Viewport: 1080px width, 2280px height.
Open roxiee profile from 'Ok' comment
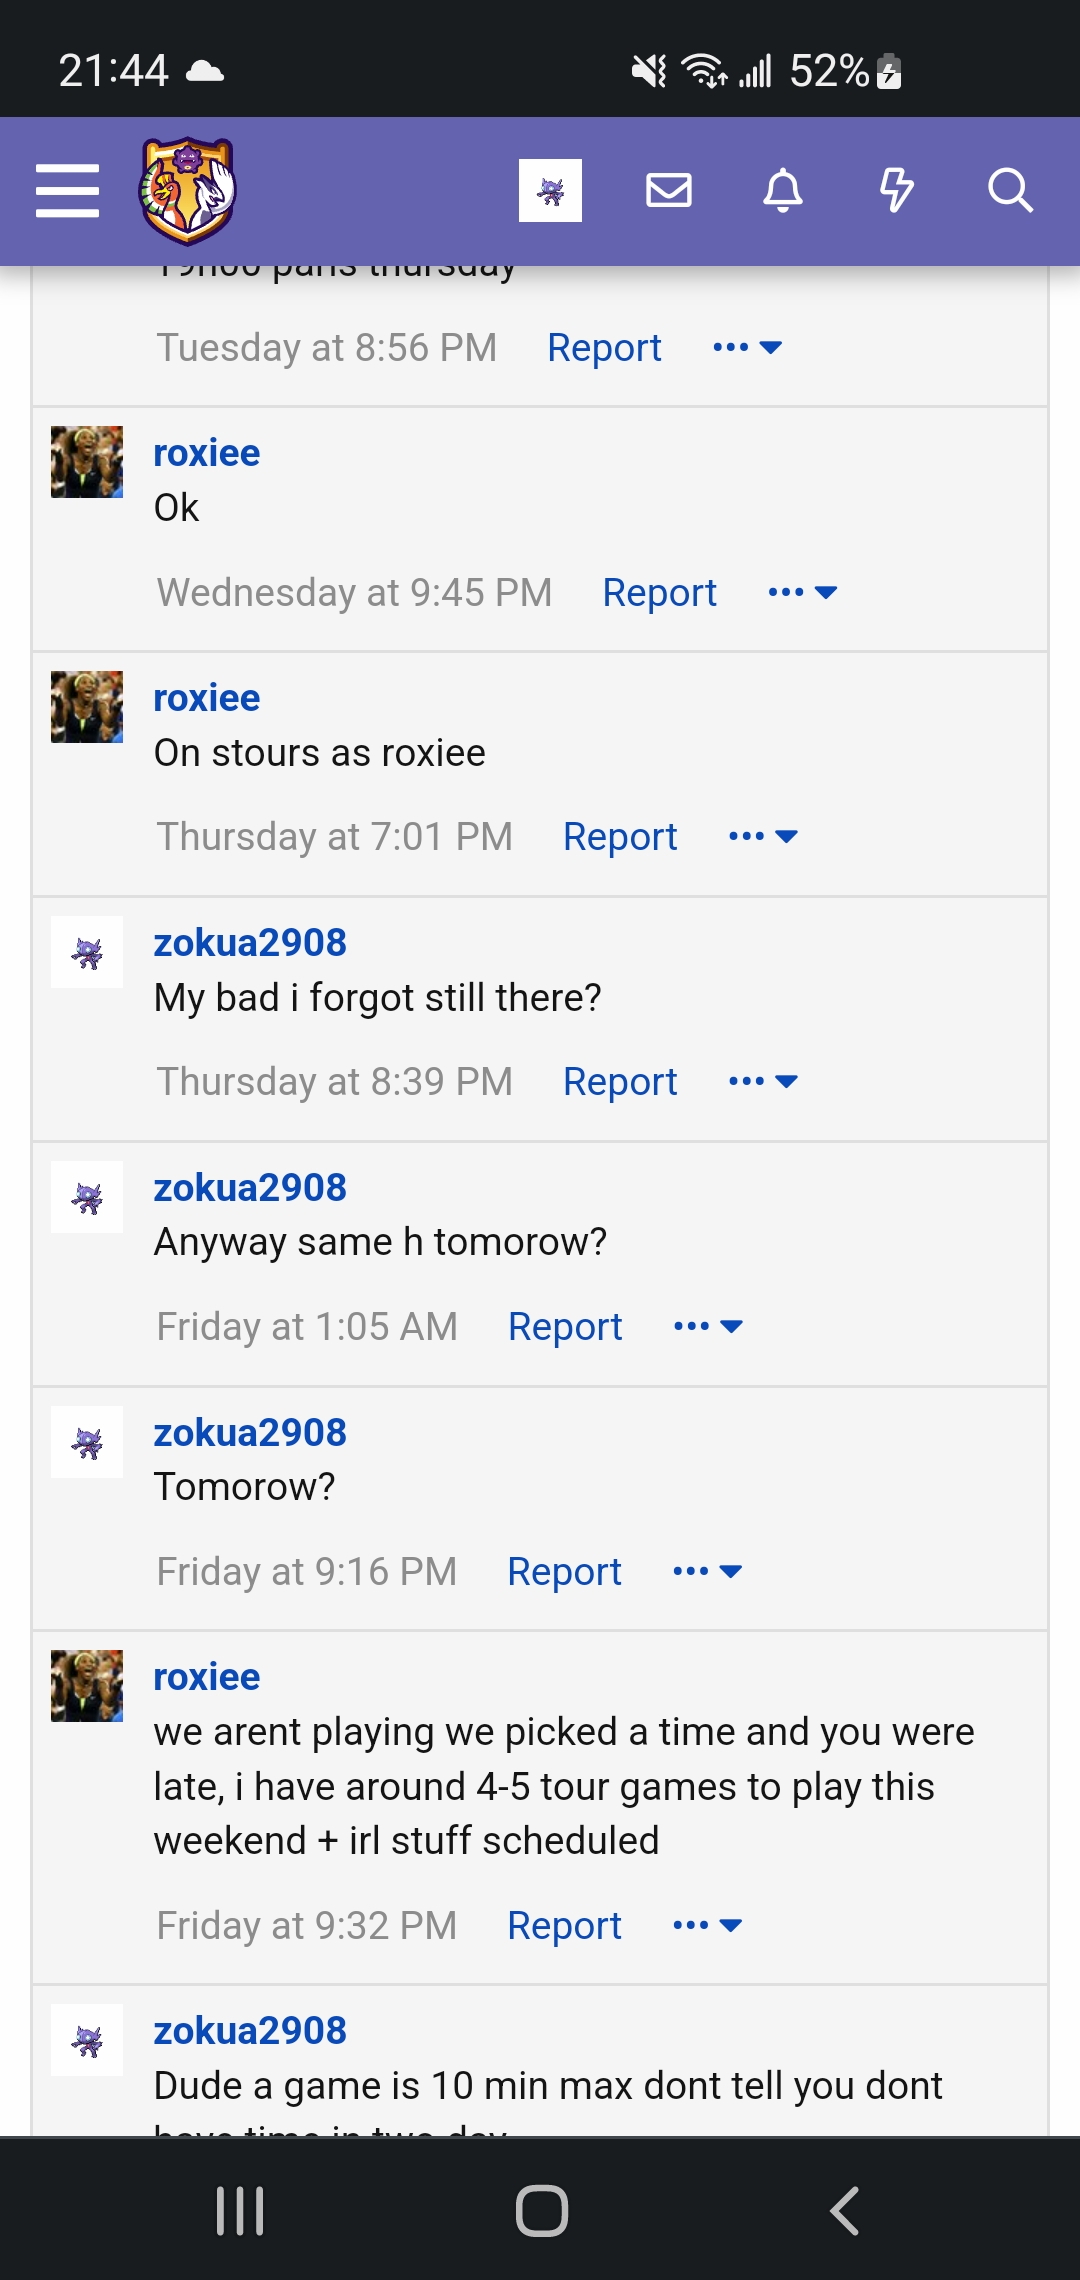coord(207,453)
